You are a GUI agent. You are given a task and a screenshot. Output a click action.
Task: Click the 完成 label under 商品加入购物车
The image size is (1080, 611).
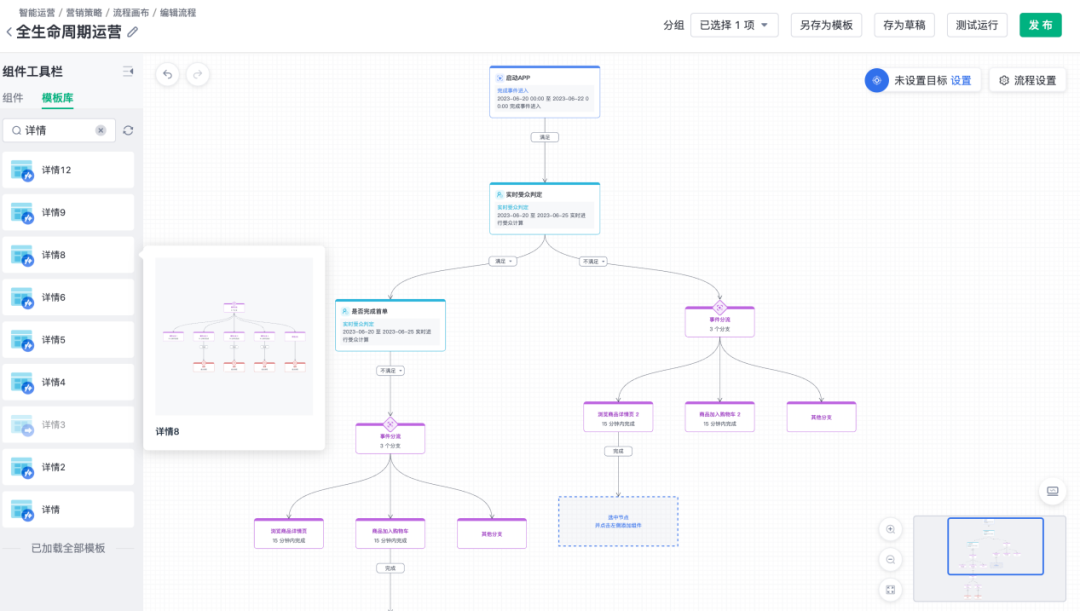pos(391,568)
